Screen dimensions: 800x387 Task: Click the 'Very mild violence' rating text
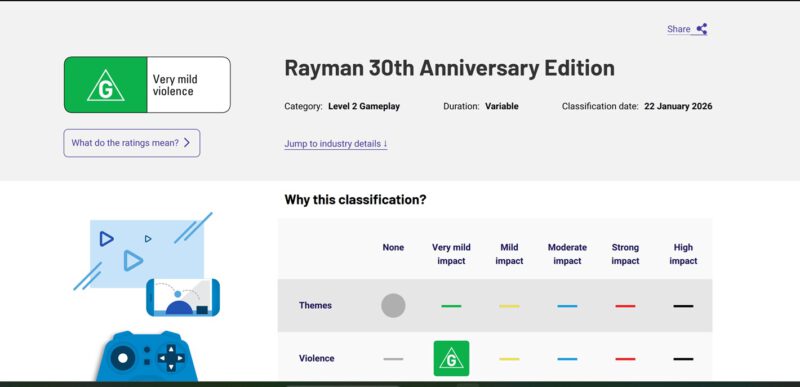coord(174,85)
